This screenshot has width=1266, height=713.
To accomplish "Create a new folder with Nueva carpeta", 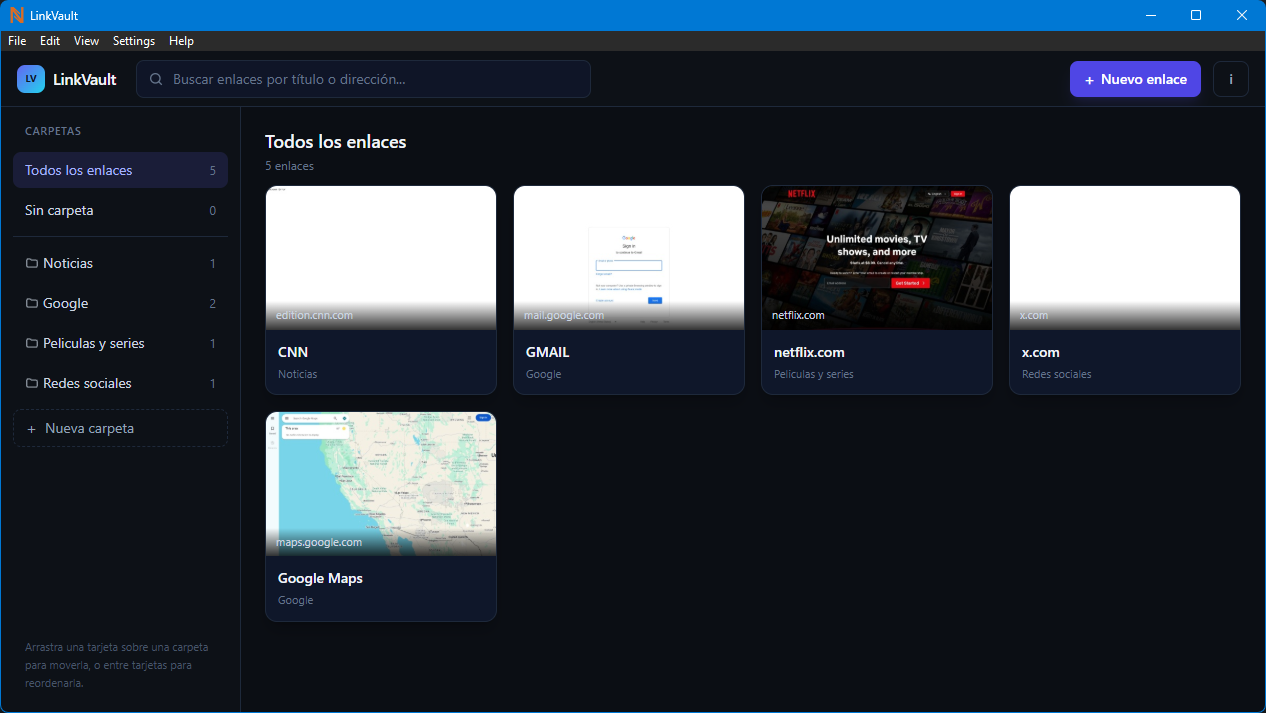I will click(x=120, y=428).
